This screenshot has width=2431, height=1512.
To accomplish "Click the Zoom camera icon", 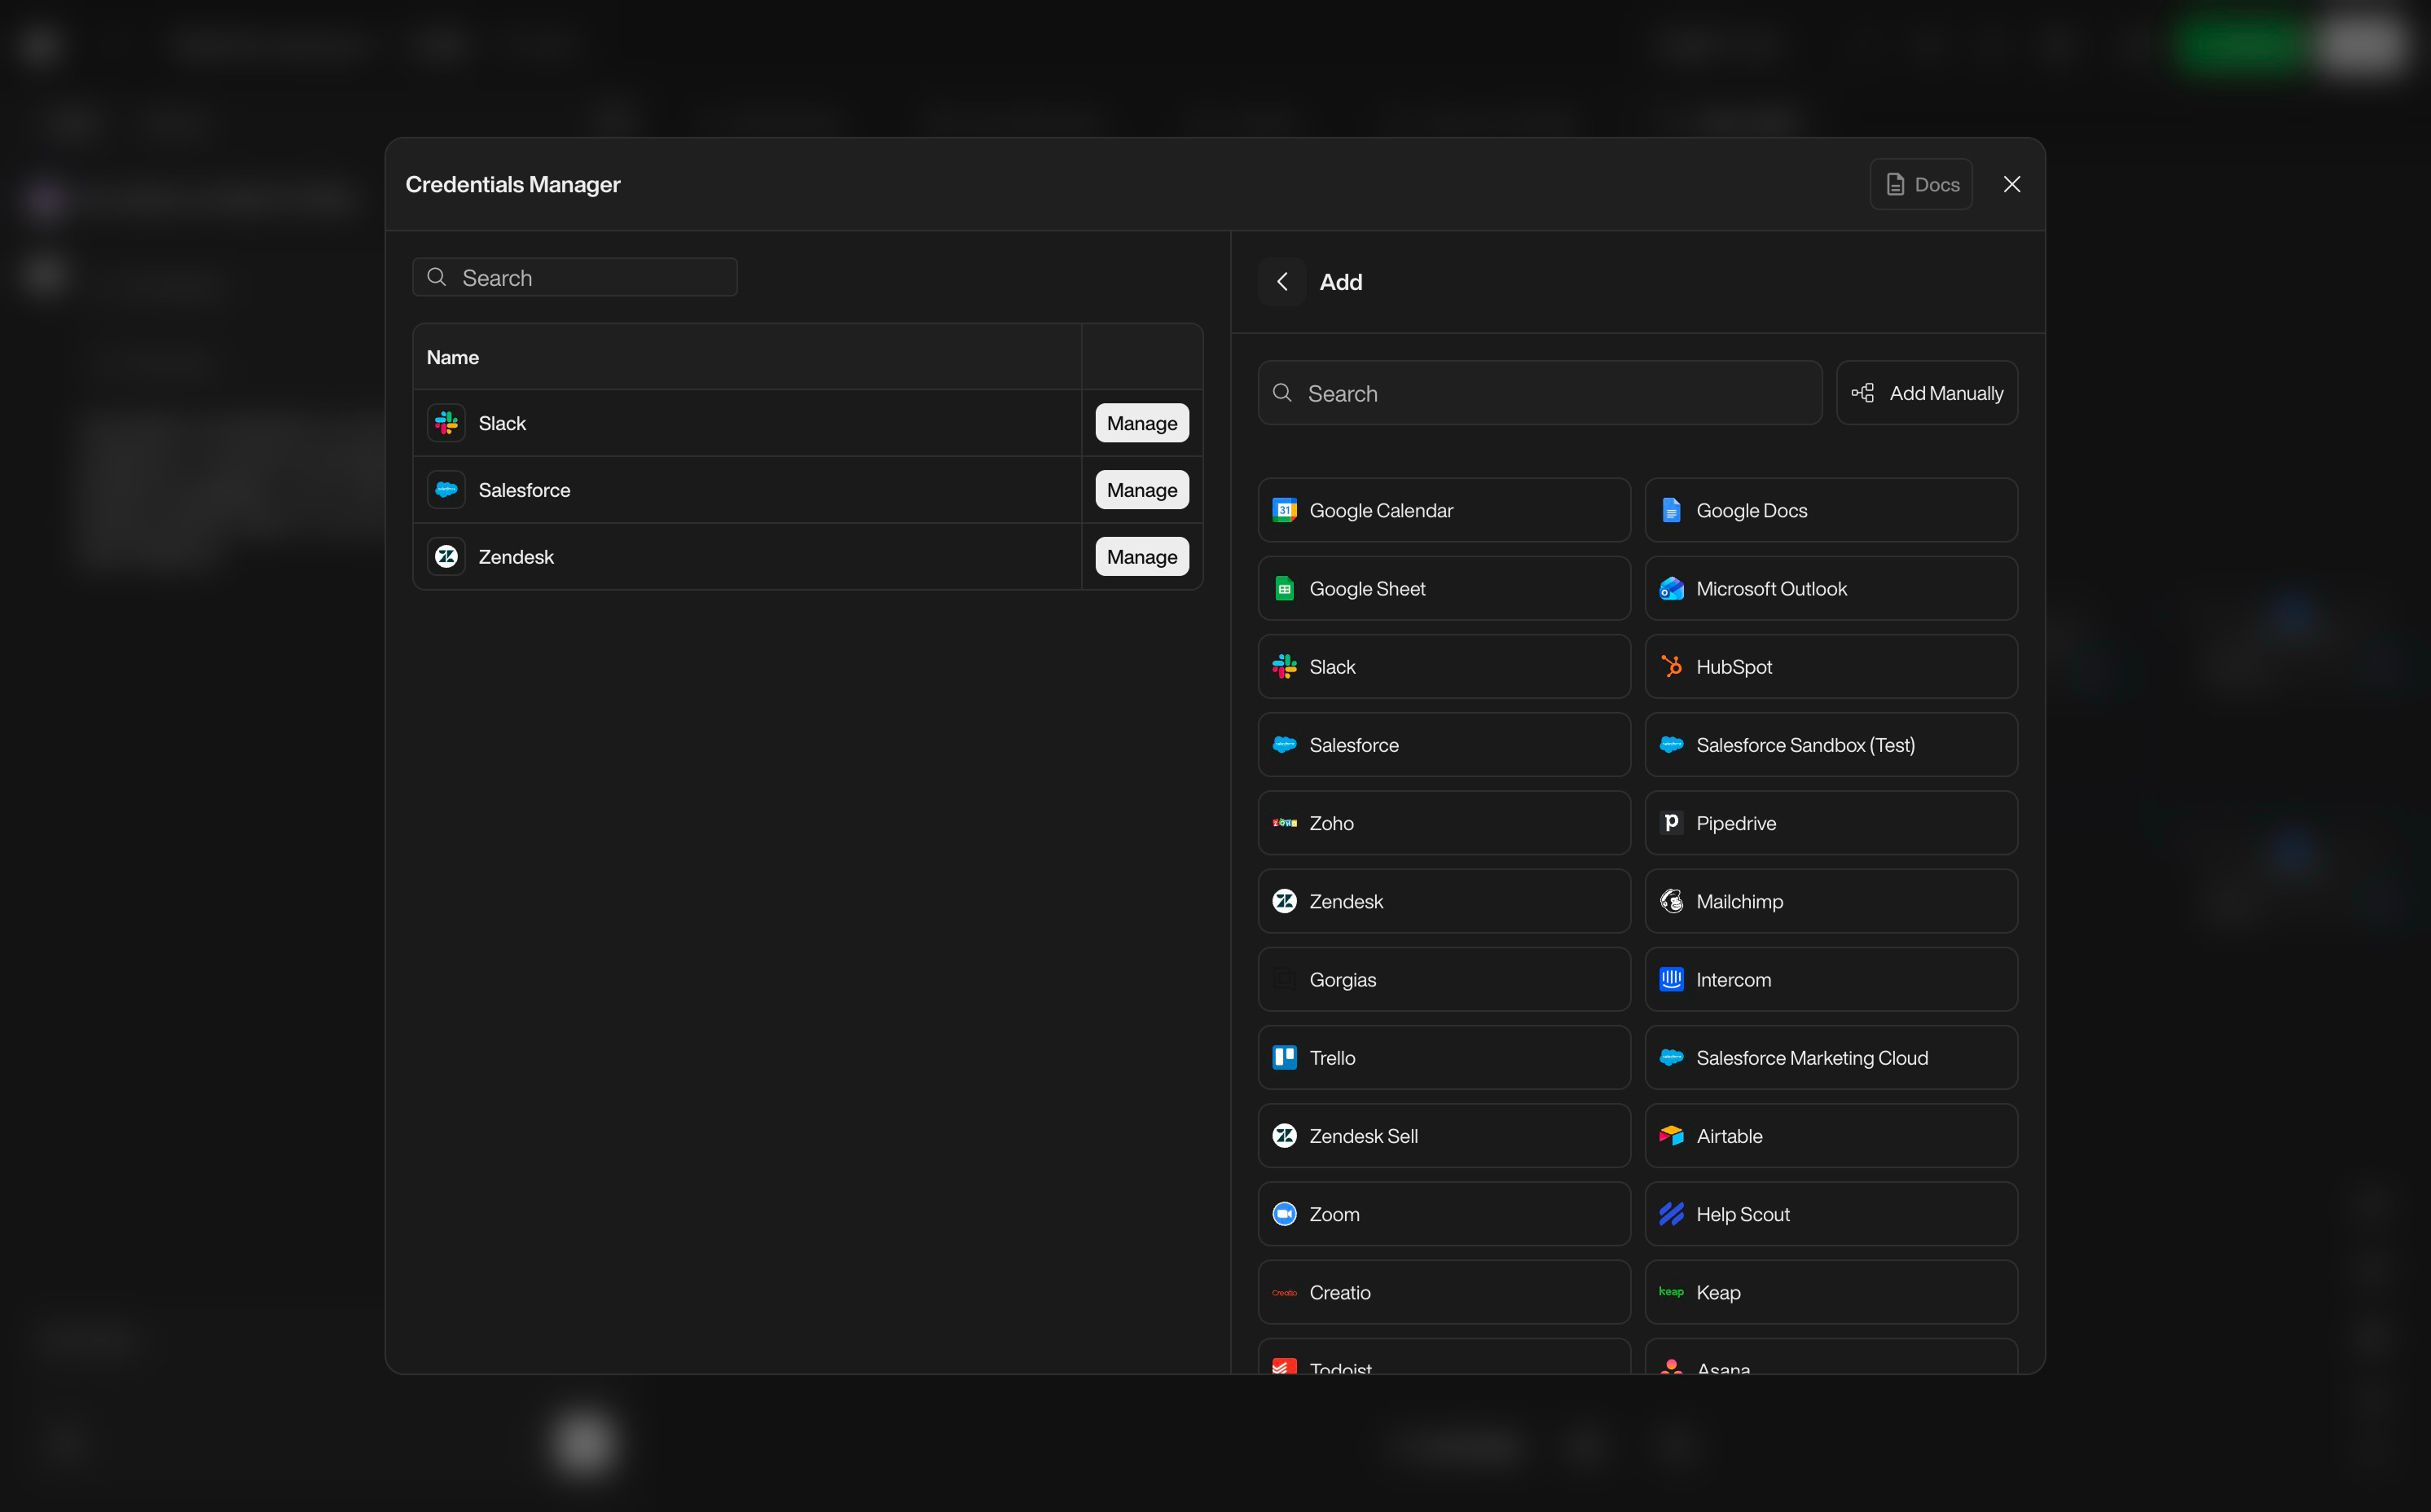I will 1285,1214.
